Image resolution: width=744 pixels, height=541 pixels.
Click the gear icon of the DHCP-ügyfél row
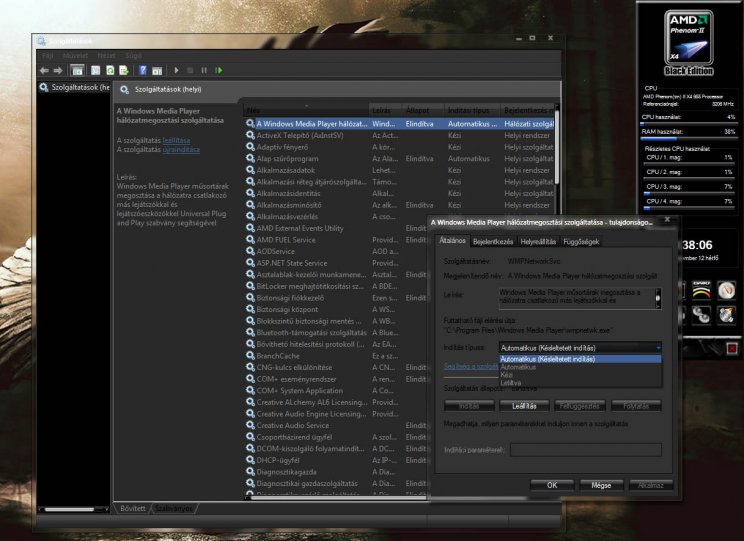pyautogui.click(x=250, y=460)
